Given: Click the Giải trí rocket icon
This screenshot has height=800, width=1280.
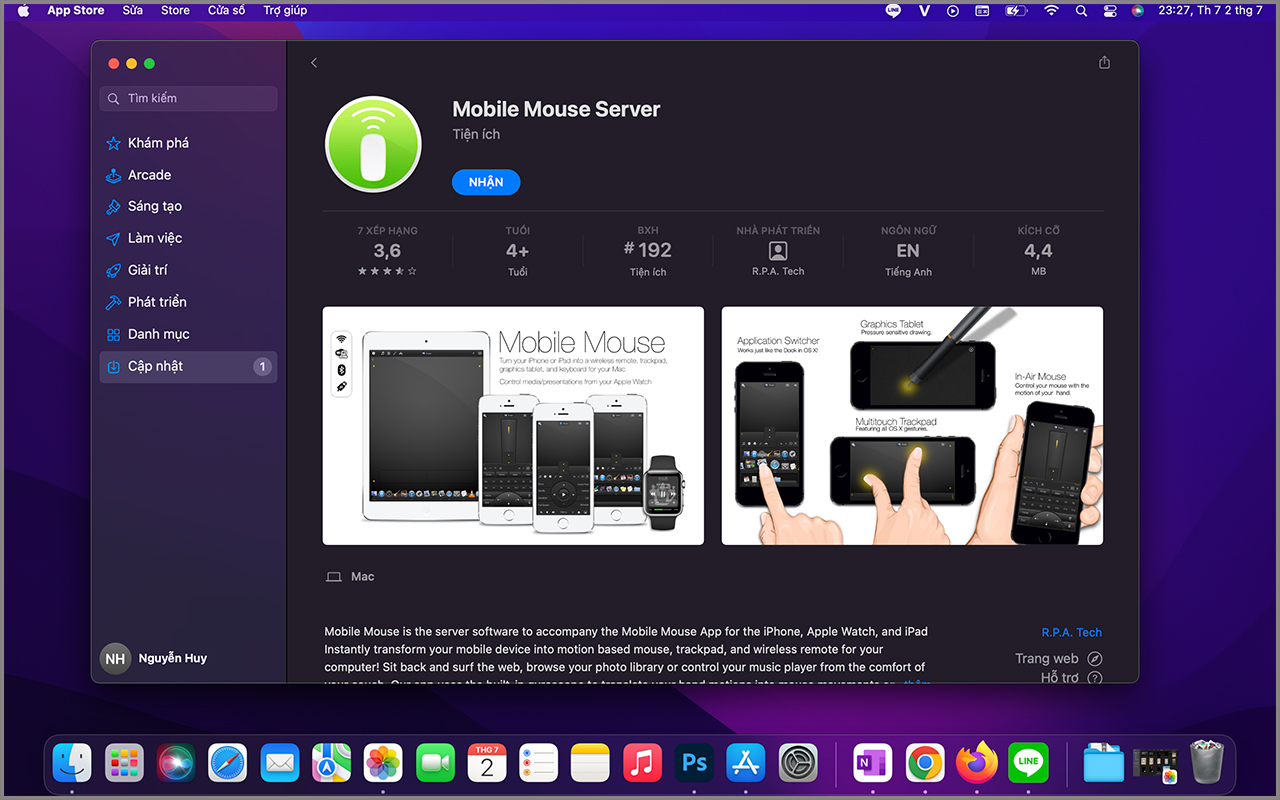Looking at the screenshot, I should 114,271.
